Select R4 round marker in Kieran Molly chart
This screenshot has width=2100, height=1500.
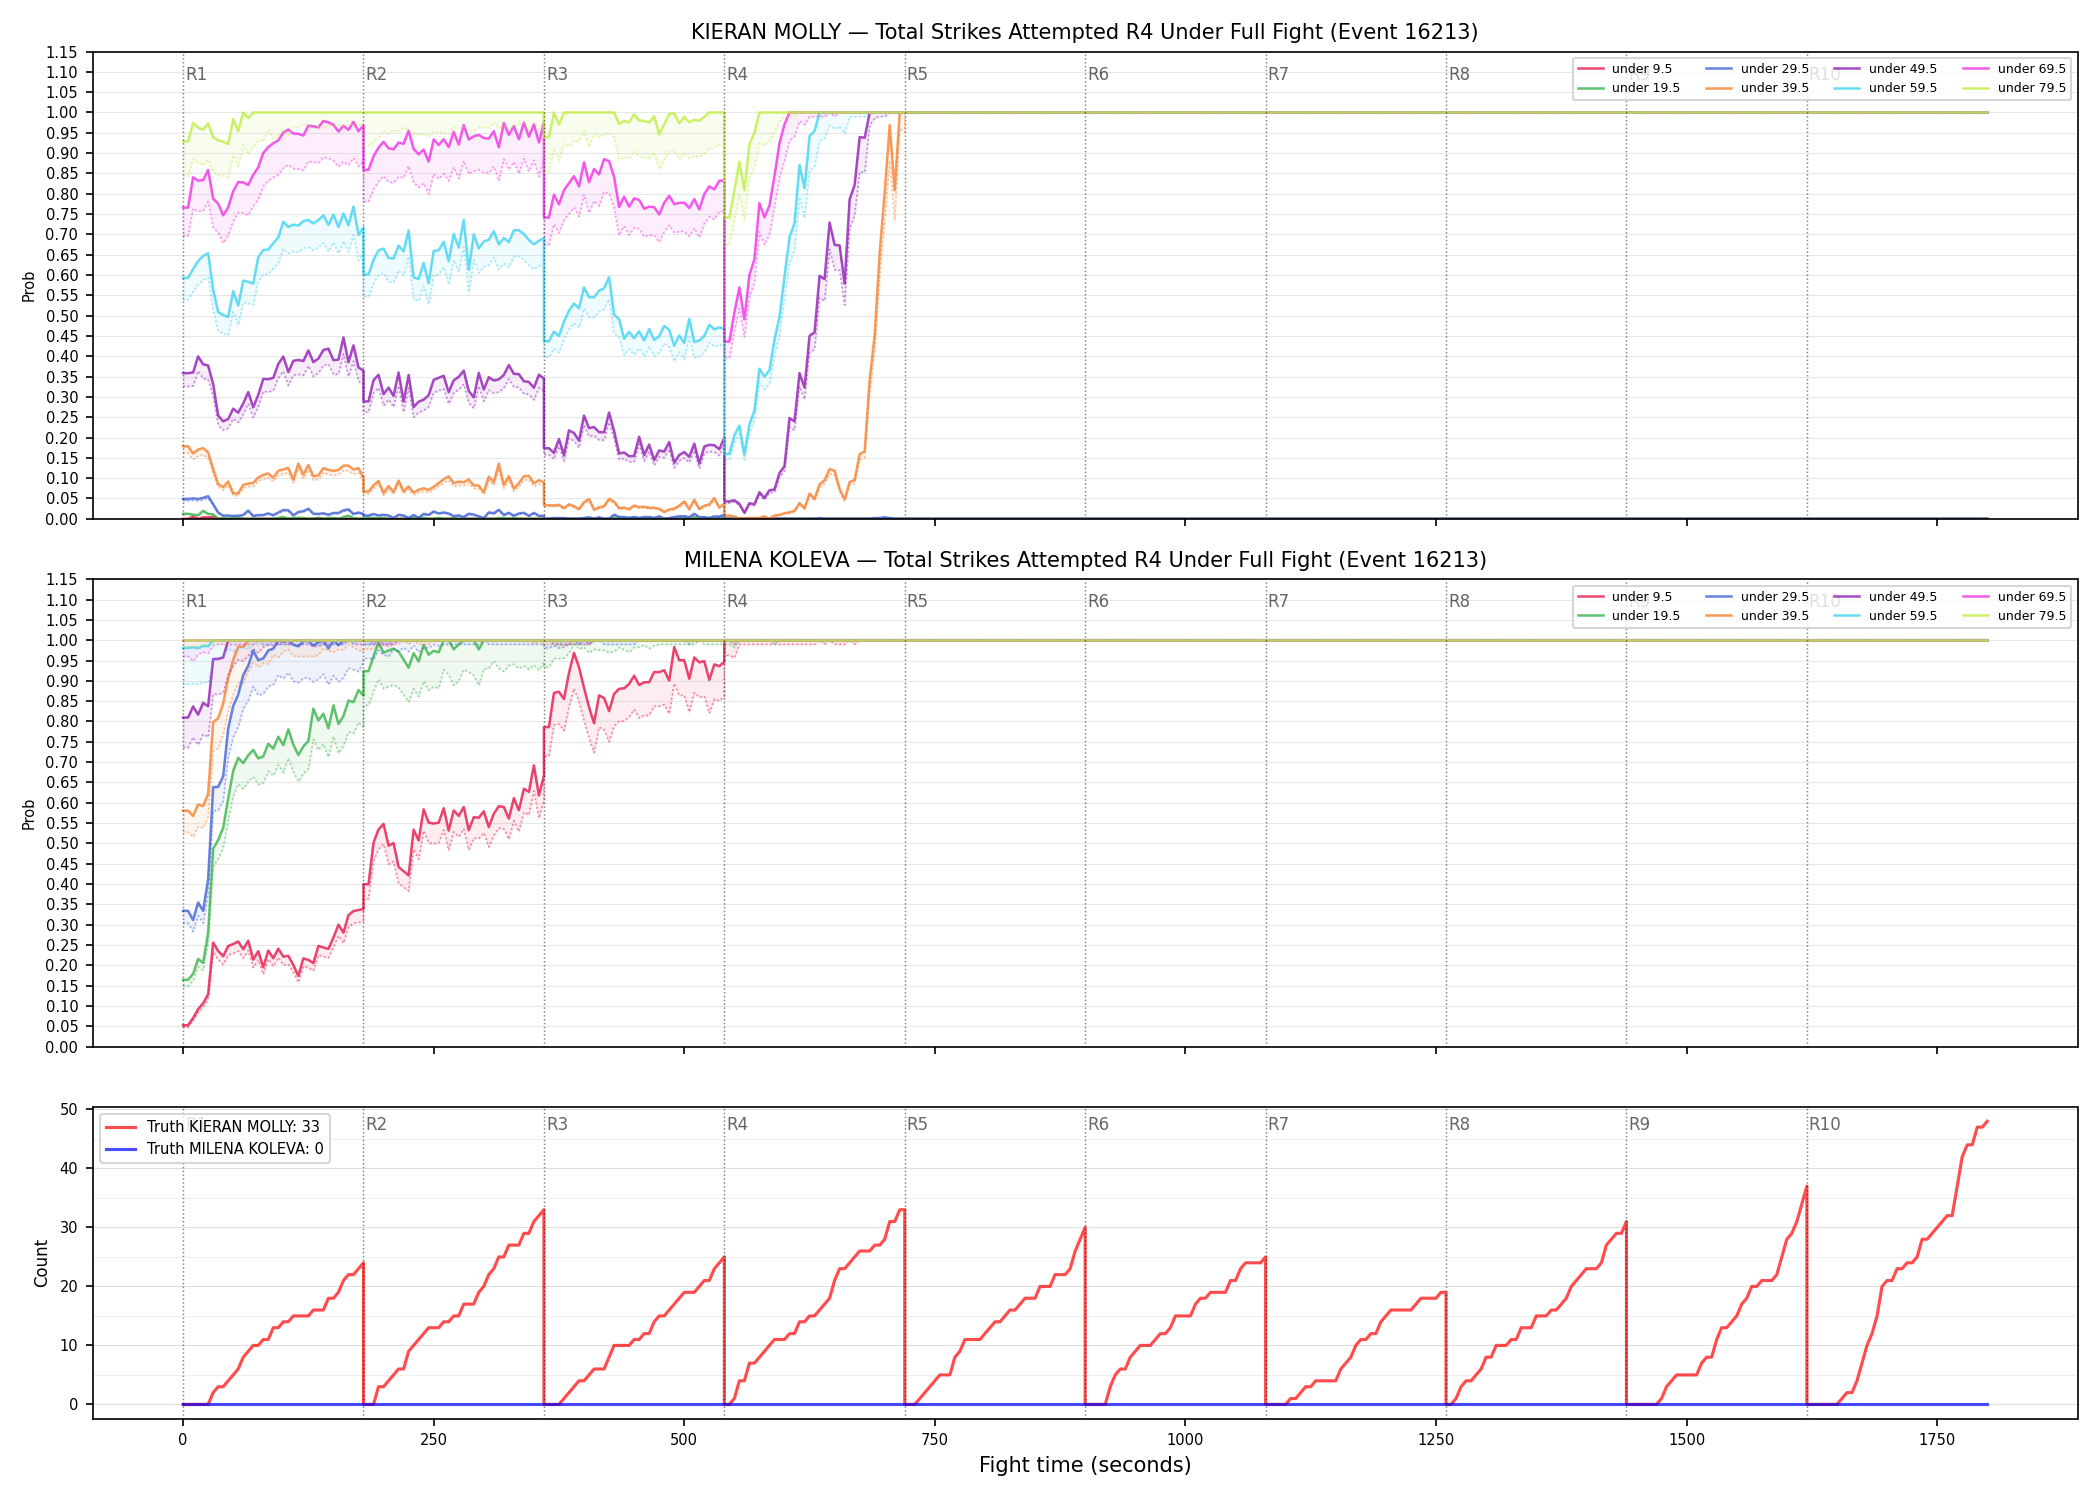click(x=737, y=74)
